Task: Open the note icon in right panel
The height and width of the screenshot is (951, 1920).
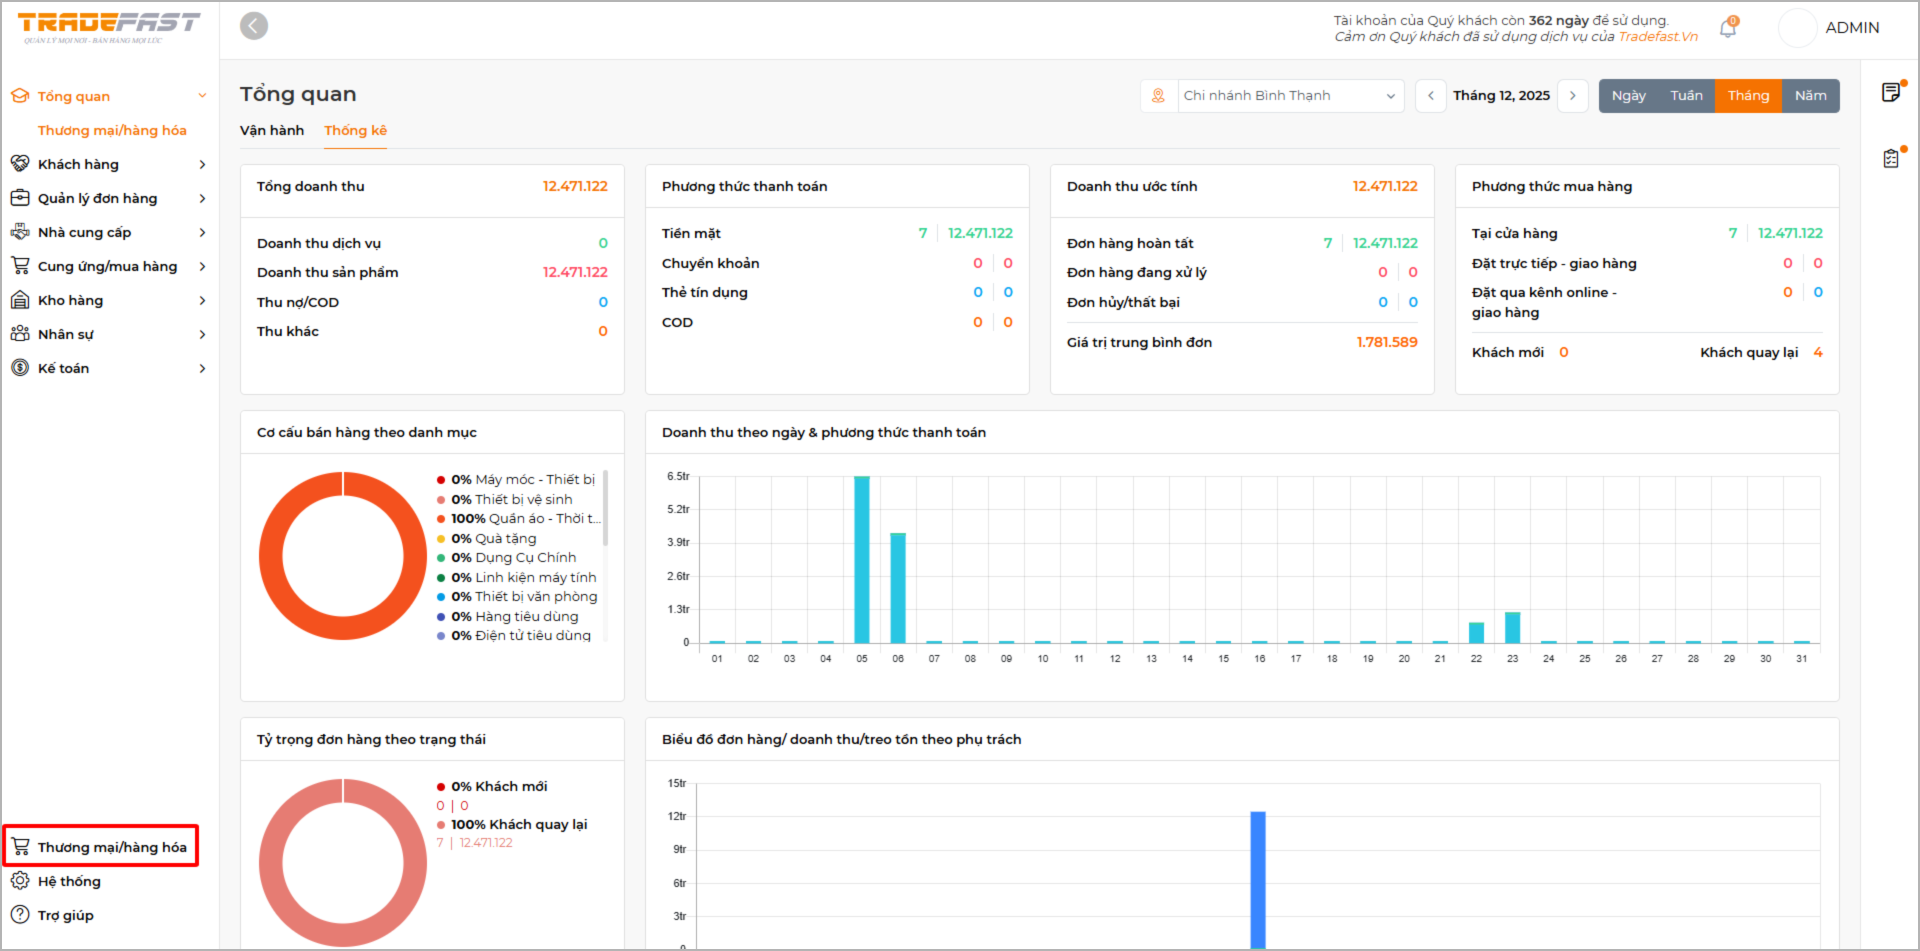Action: pos(1890,93)
